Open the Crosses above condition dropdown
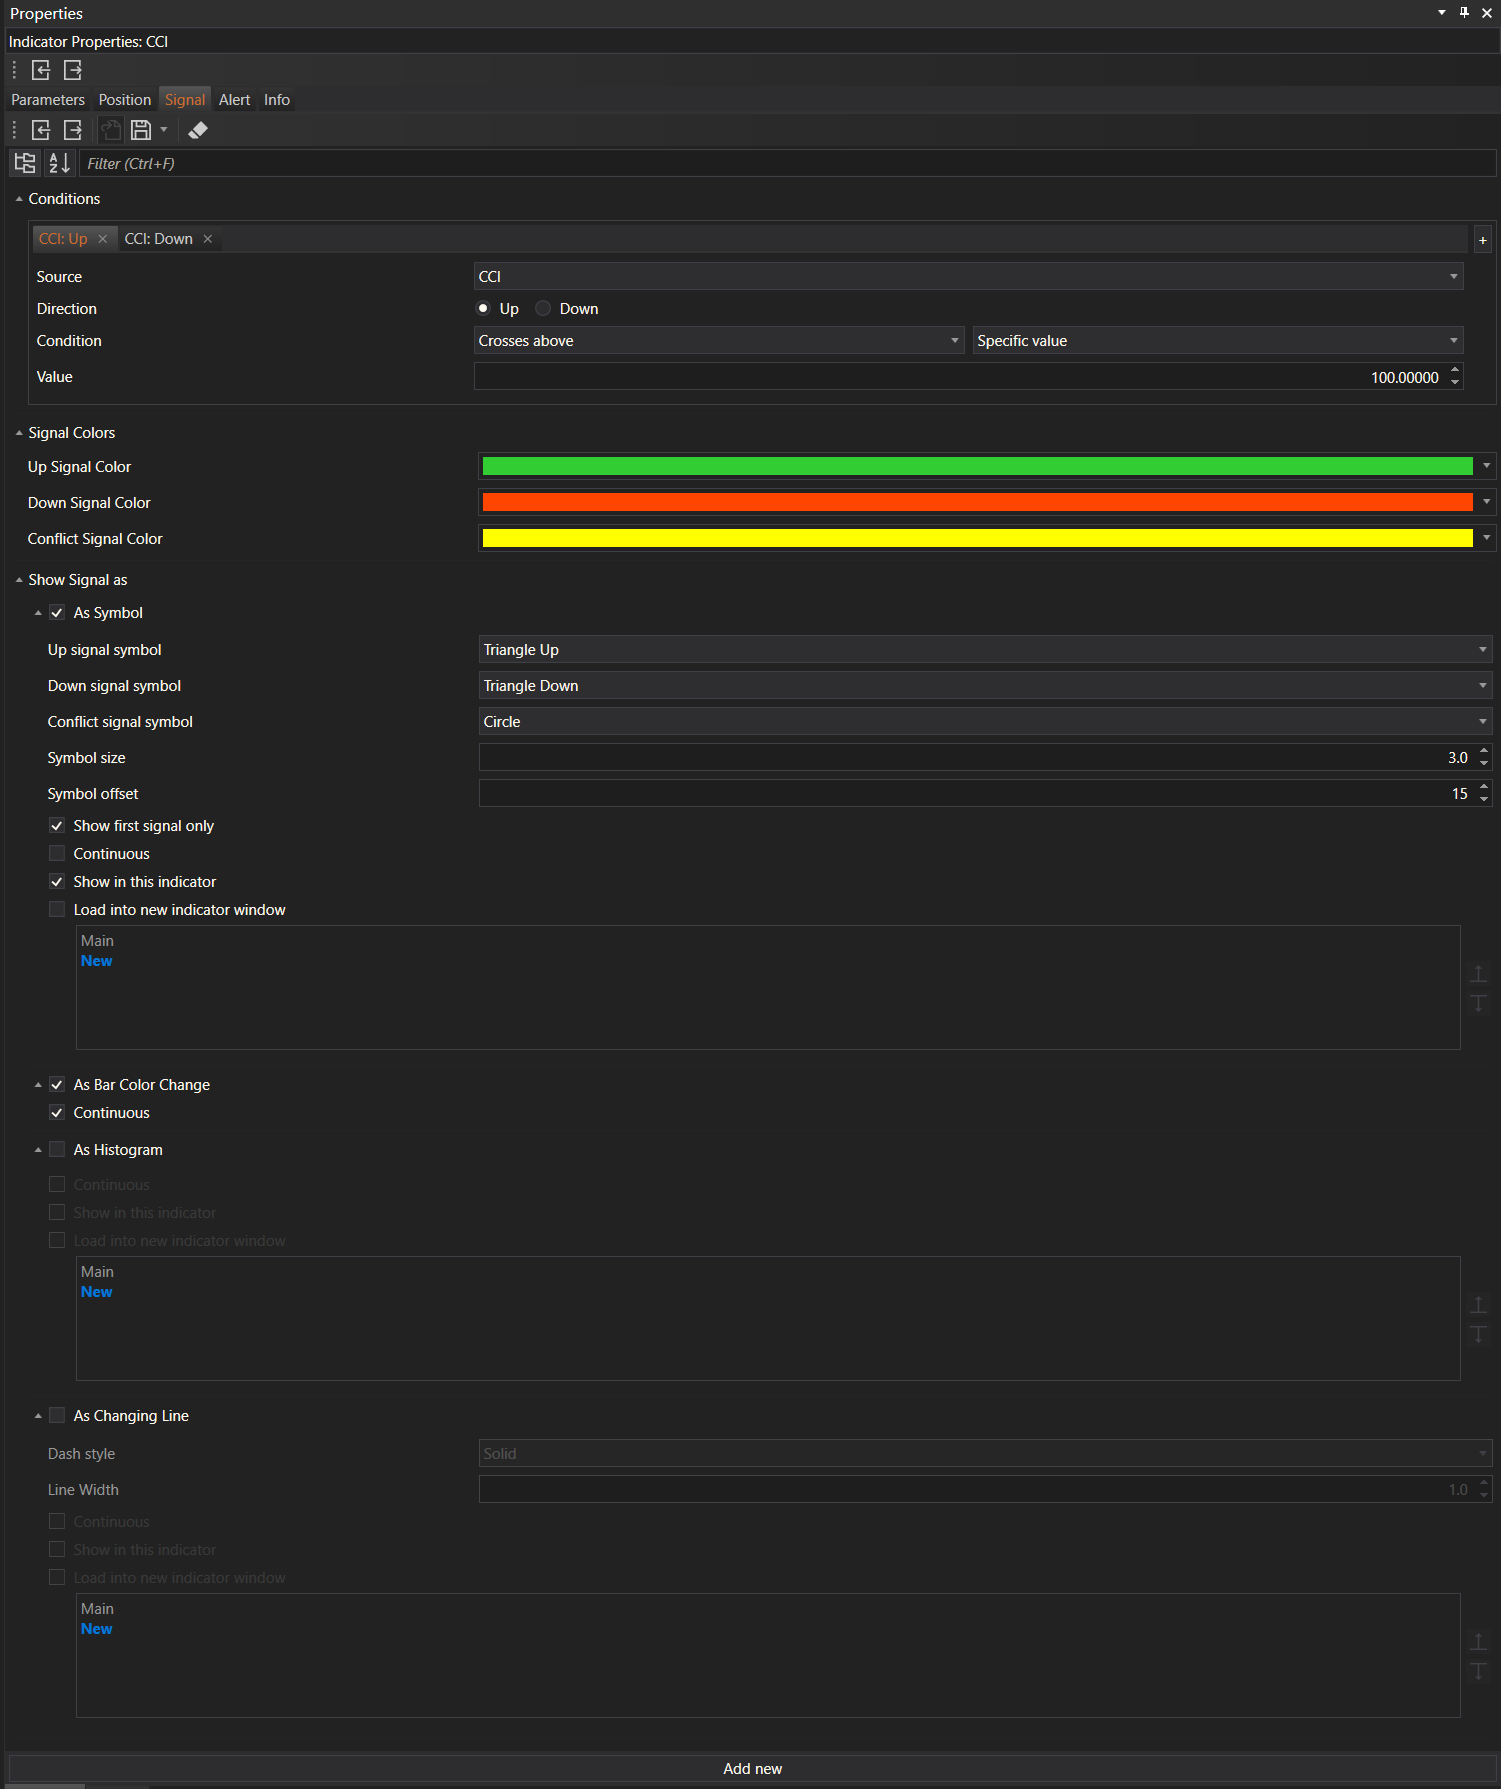This screenshot has height=1789, width=1501. [718, 341]
